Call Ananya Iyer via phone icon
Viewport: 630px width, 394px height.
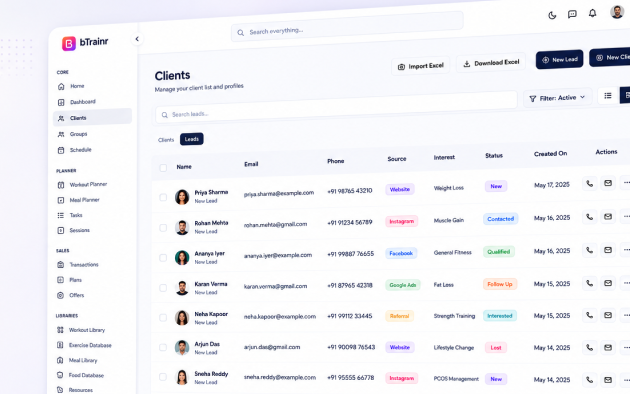click(589, 250)
